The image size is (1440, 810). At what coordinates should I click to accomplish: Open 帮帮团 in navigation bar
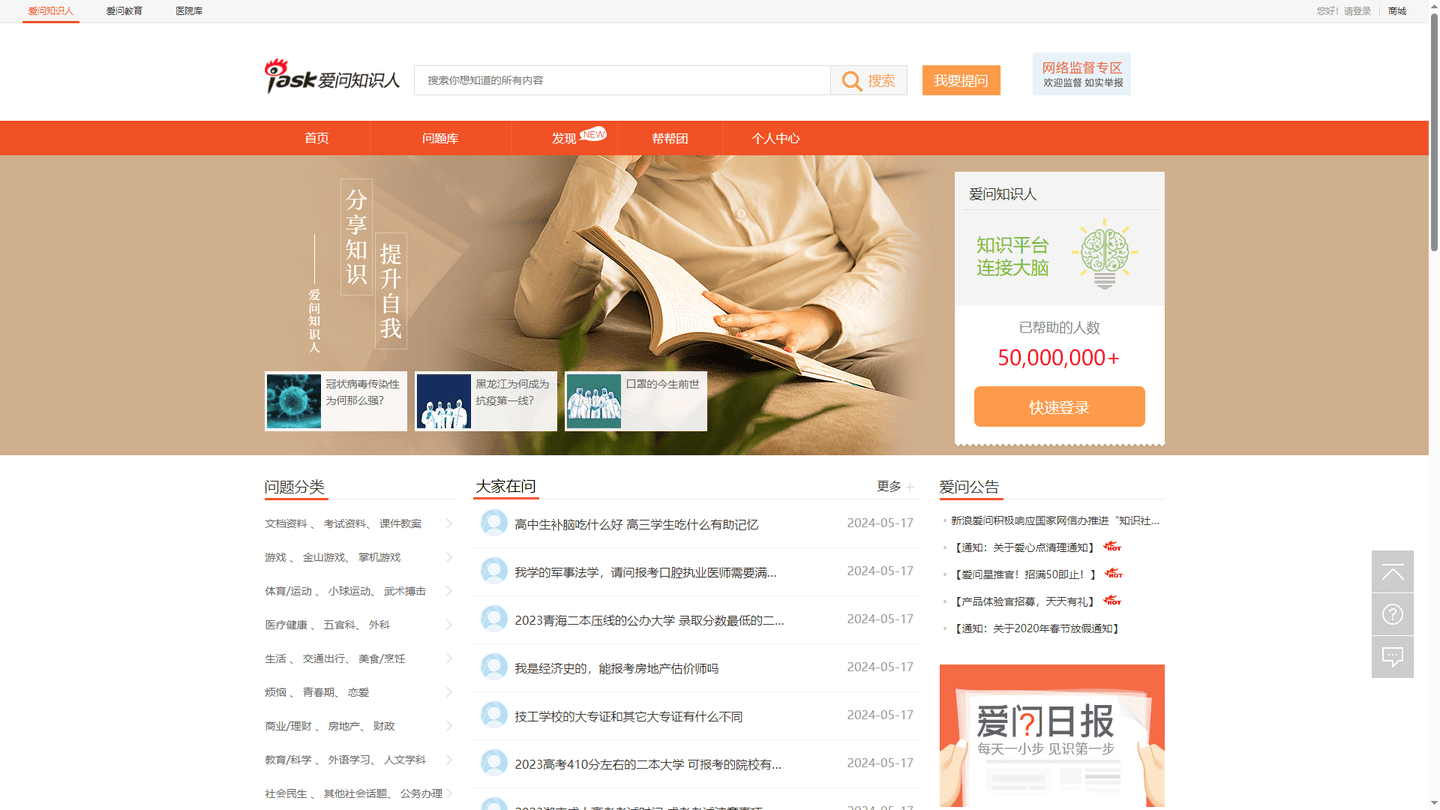pos(670,138)
